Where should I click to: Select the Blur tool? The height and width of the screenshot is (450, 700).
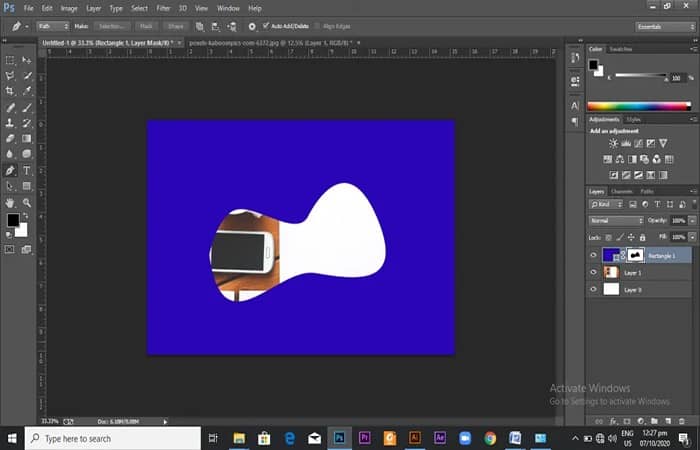(10, 154)
